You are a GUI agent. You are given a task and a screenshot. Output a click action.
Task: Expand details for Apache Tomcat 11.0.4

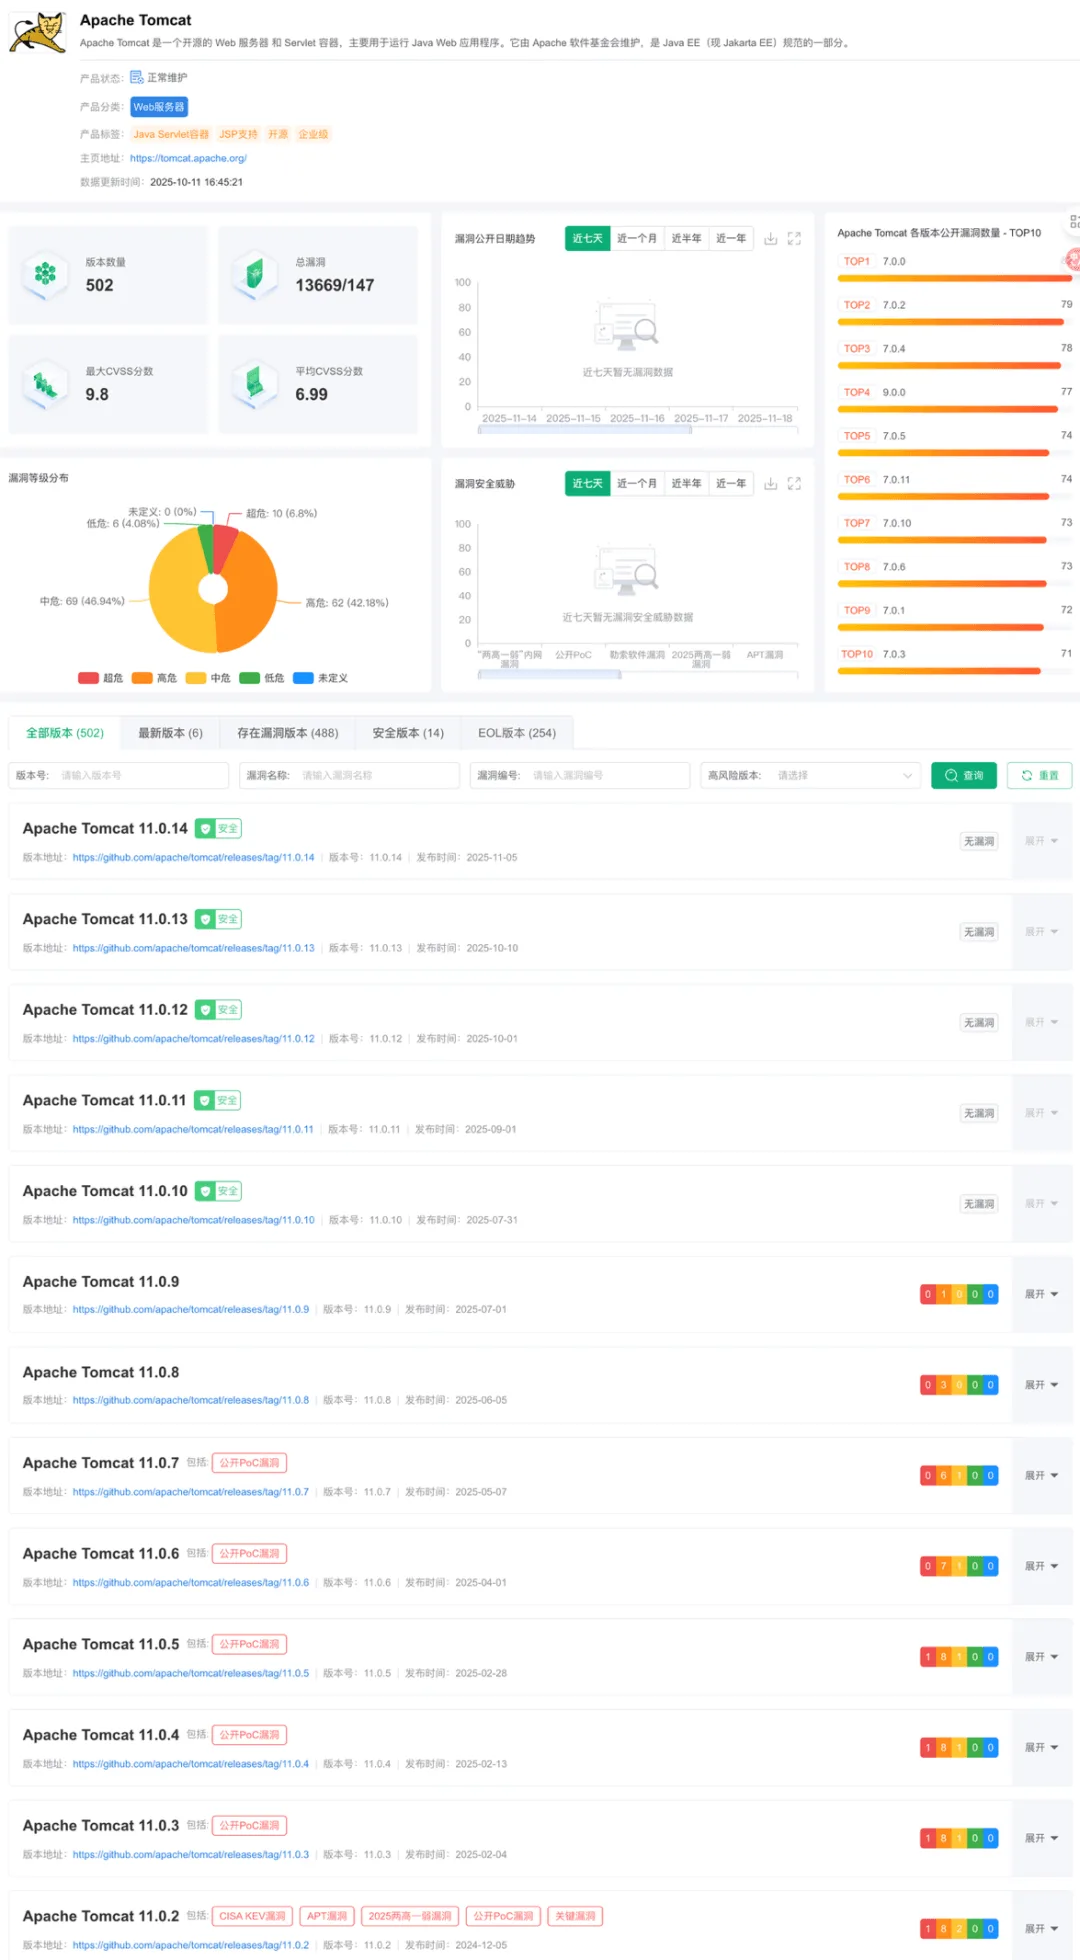point(1041,1748)
